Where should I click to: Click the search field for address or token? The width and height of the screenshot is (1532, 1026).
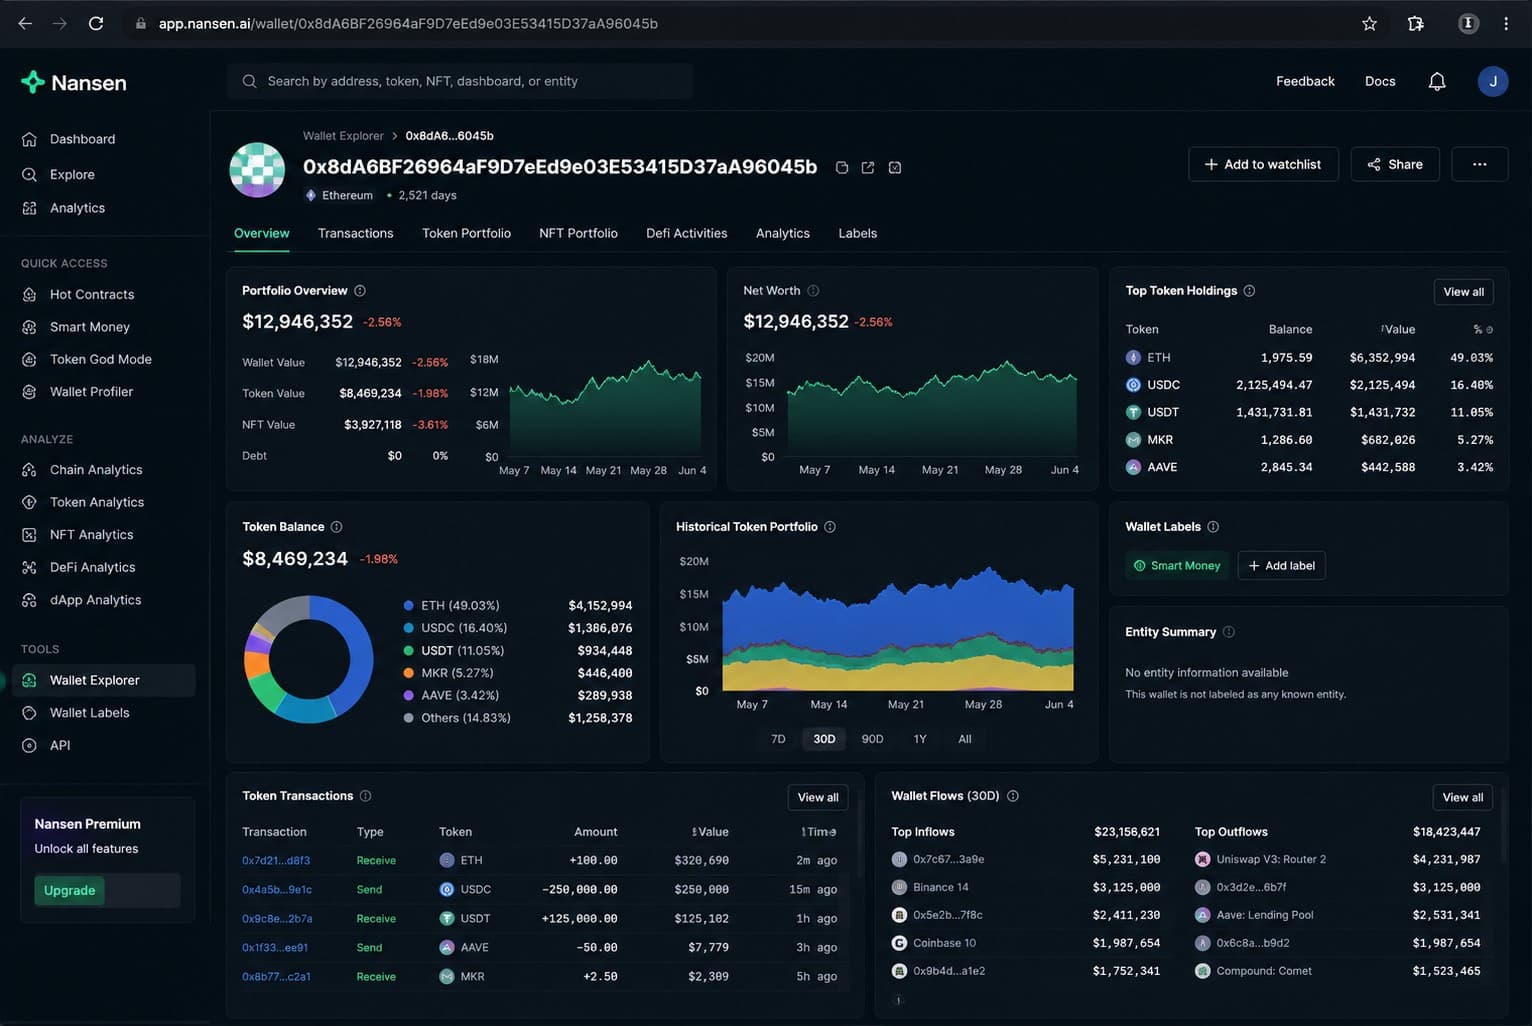click(x=460, y=81)
